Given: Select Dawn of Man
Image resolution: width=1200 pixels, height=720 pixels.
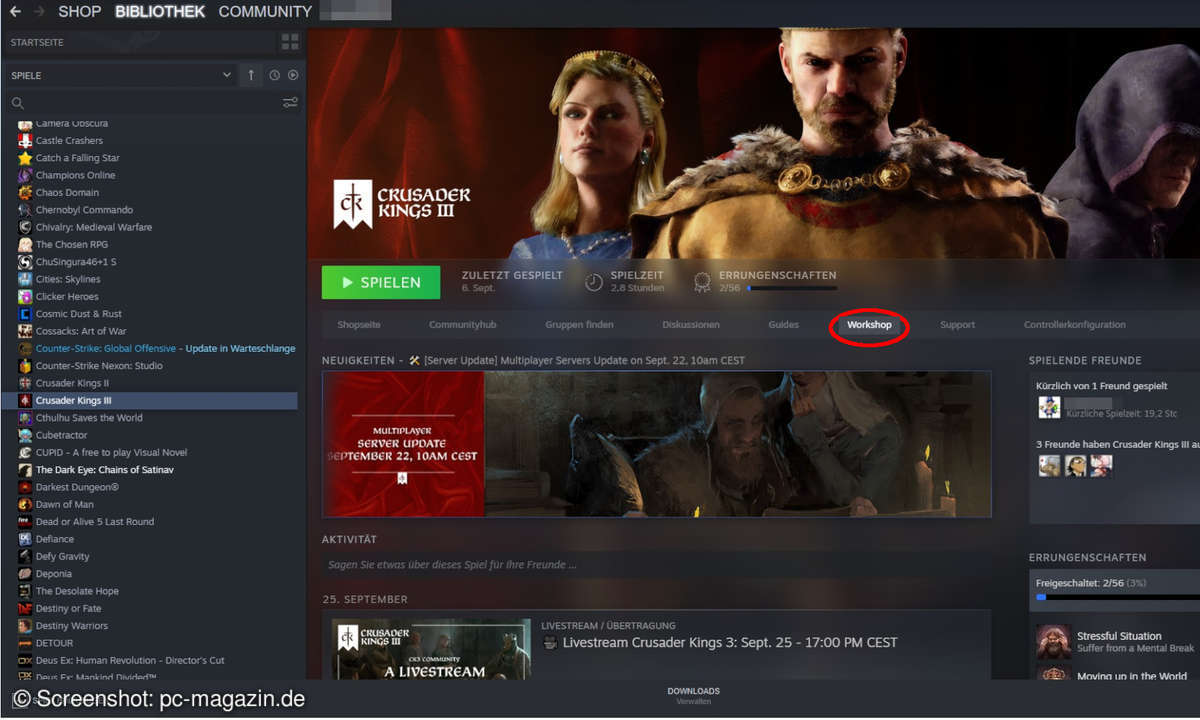Looking at the screenshot, I should [65, 504].
